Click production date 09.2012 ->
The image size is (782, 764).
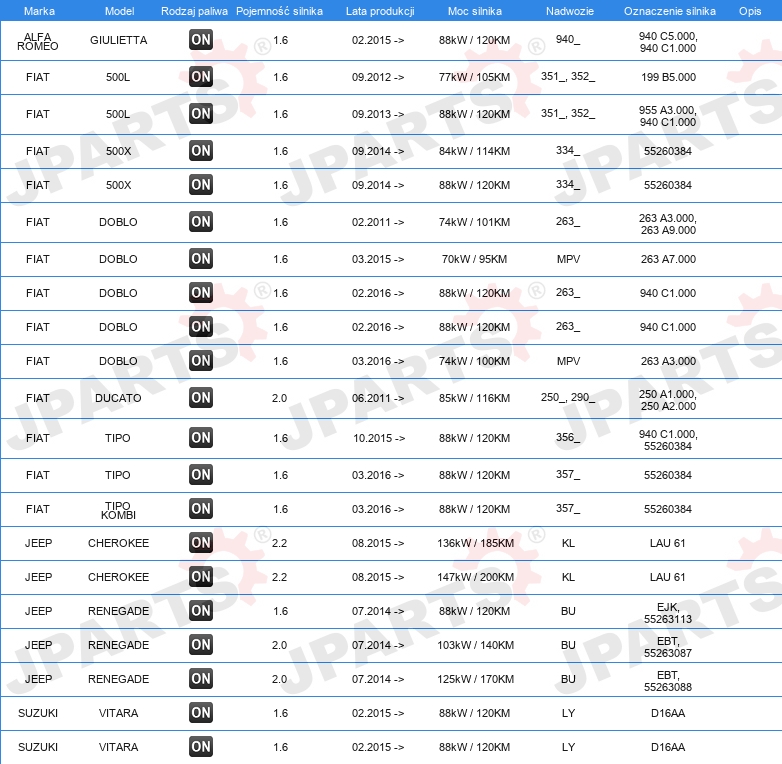[x=378, y=77]
